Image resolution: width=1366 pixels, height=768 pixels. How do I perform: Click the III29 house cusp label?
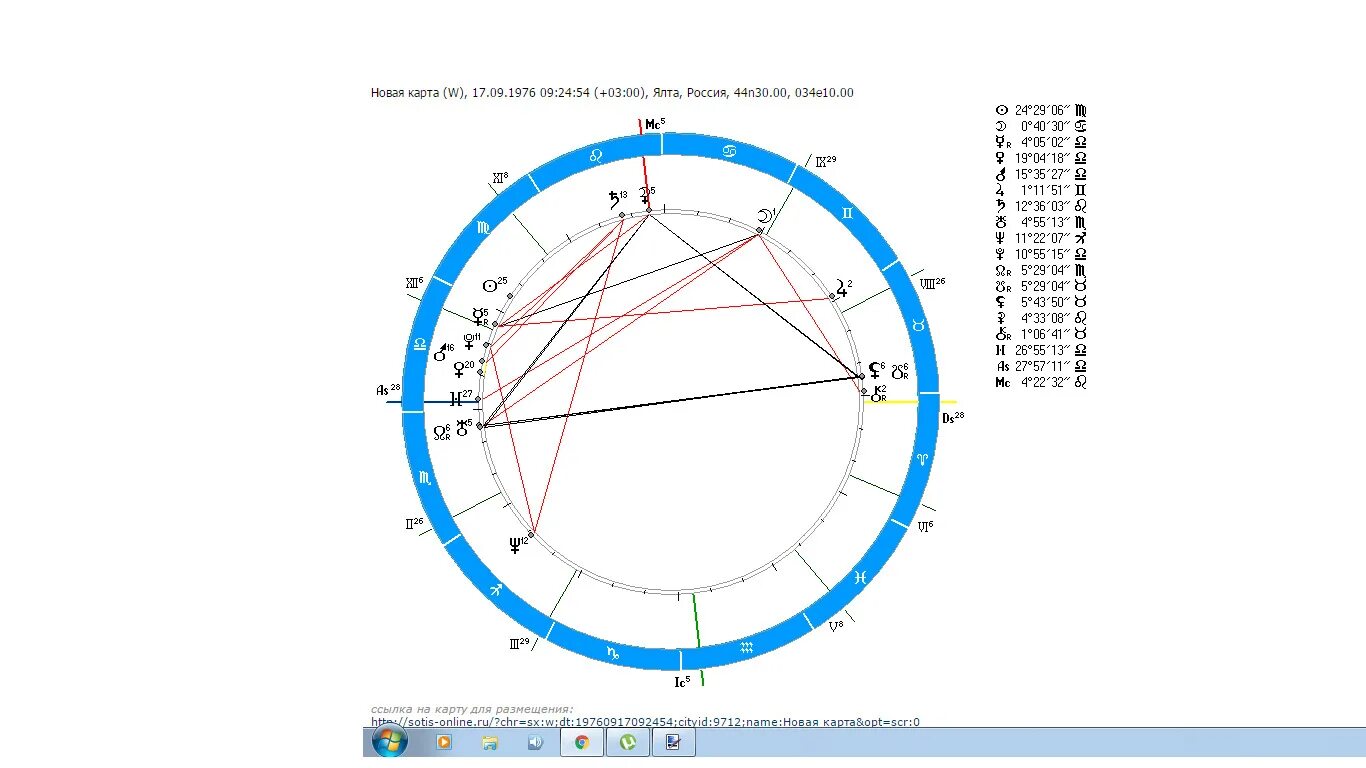519,643
